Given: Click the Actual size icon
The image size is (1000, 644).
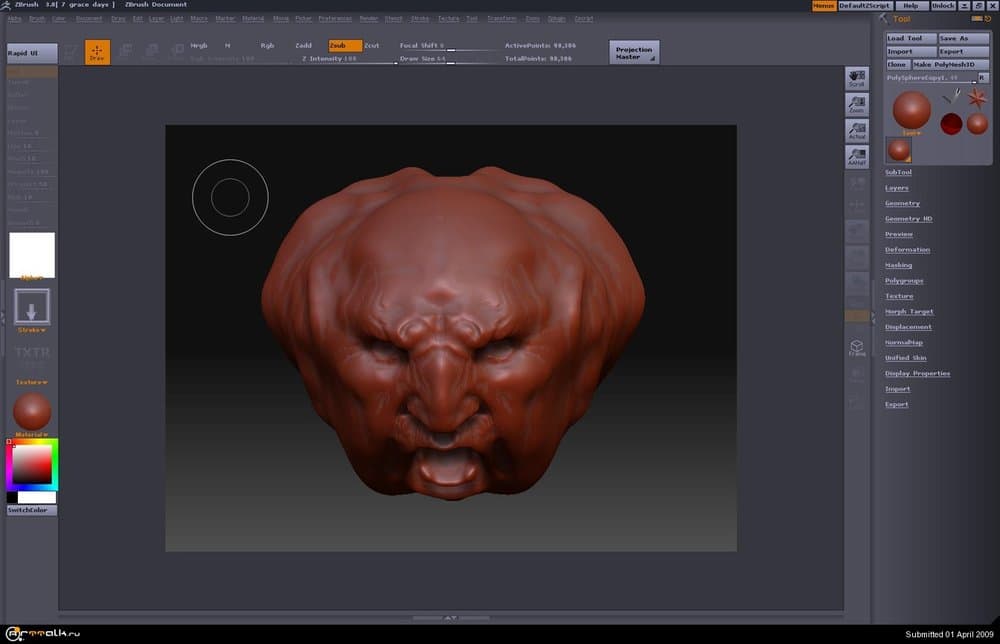Looking at the screenshot, I should point(857,130).
